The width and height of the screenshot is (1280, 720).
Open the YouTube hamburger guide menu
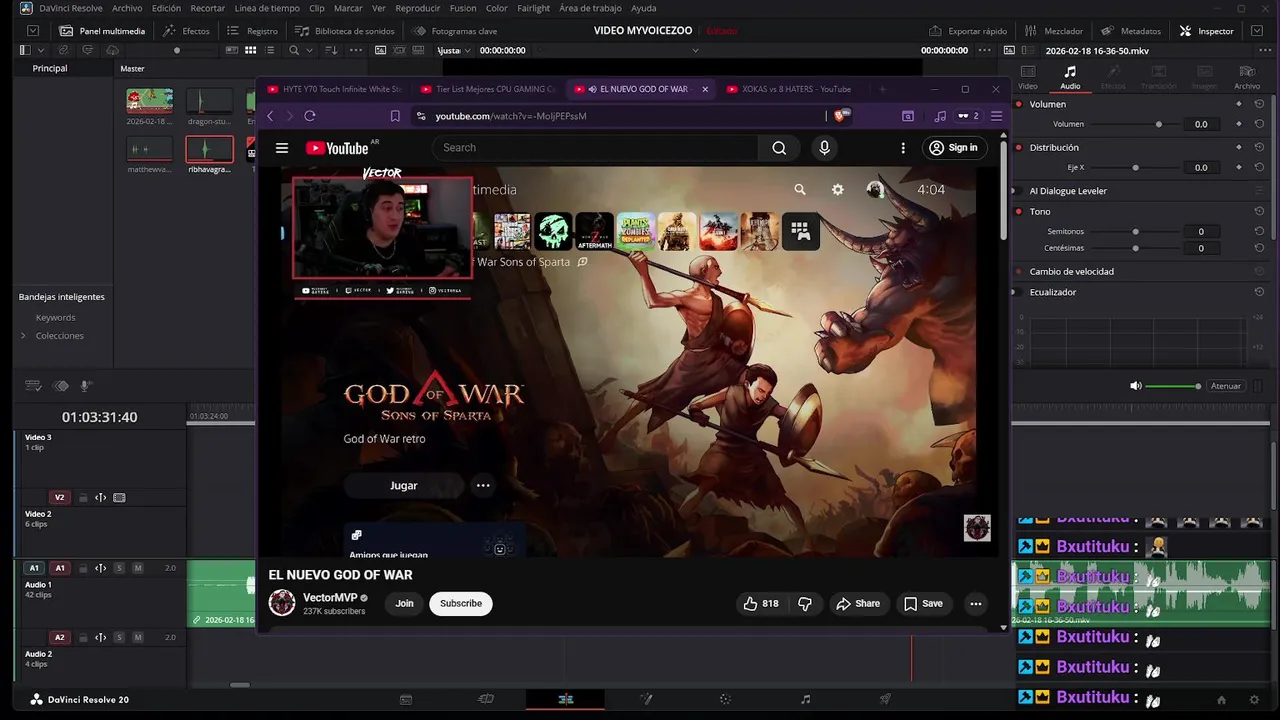[x=282, y=147]
